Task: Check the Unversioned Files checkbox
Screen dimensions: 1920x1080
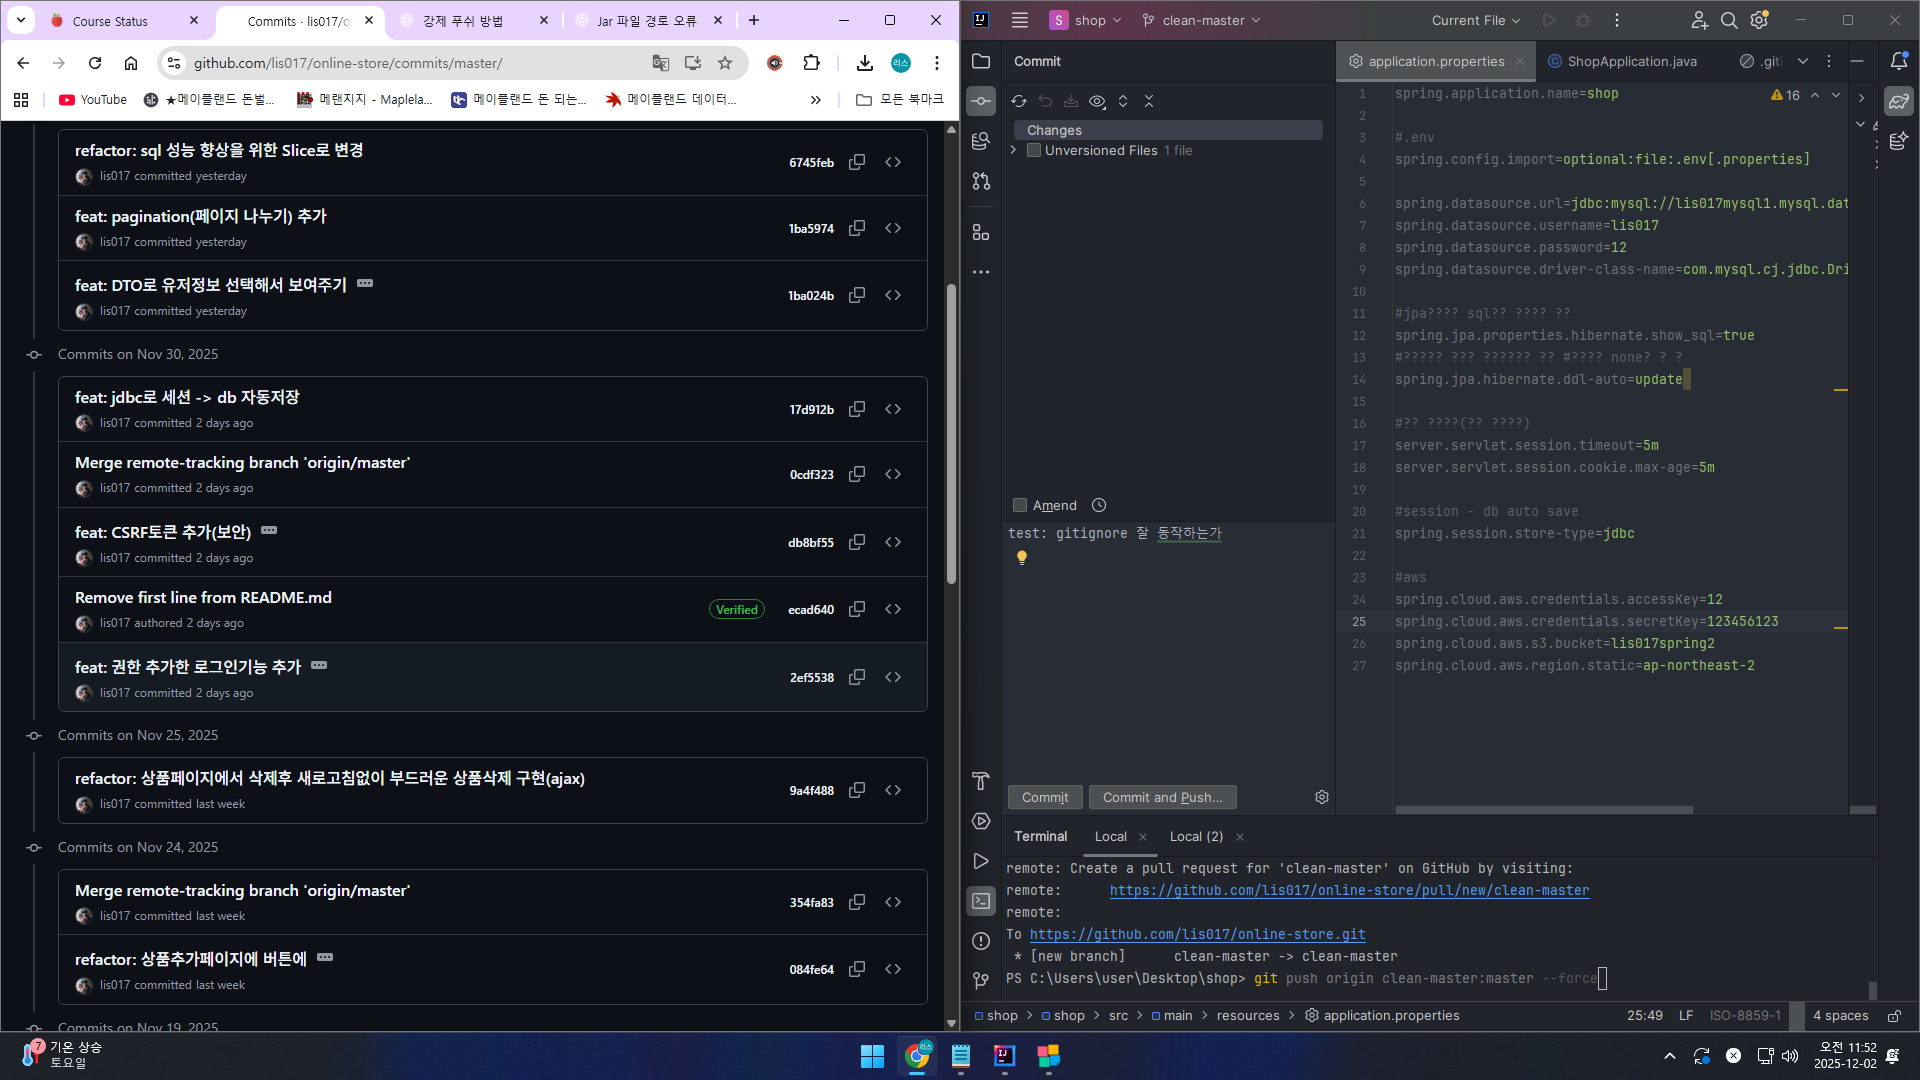Action: click(1034, 150)
